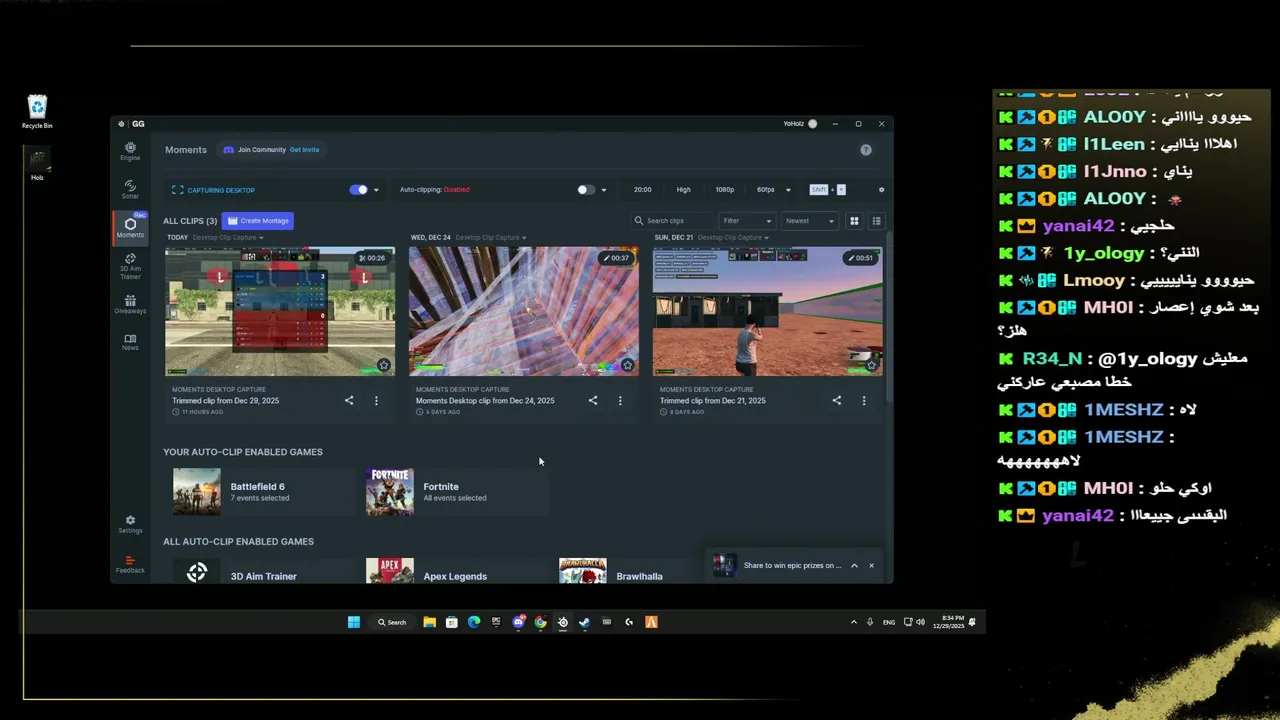Open the Giveaways sidebar section
This screenshot has height=720, width=1280.
pos(130,304)
